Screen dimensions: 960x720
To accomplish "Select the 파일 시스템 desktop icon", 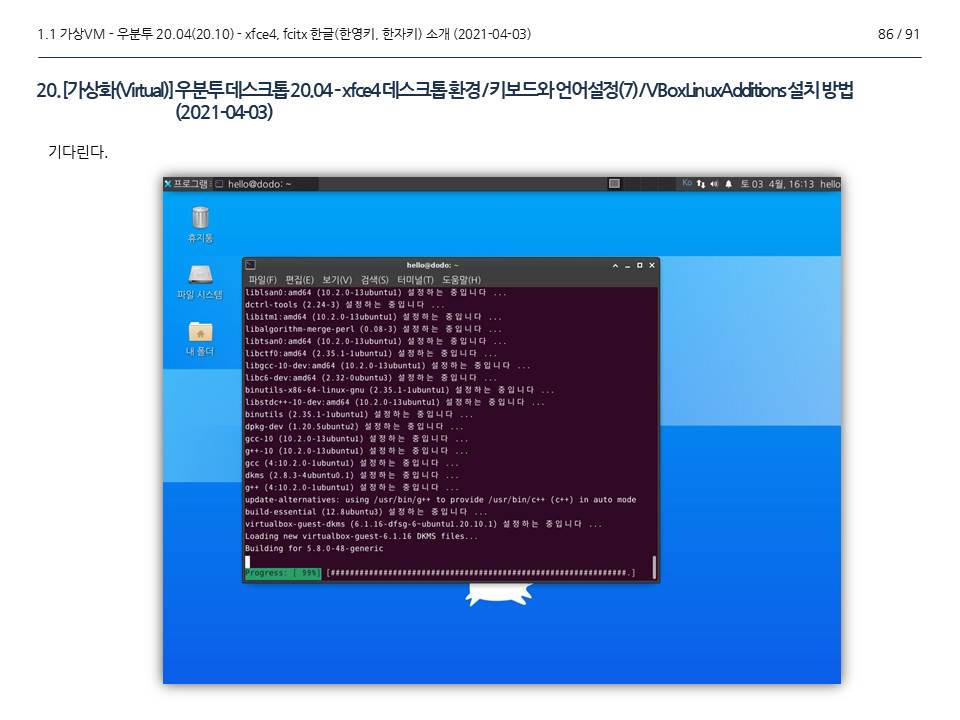I will point(200,282).
